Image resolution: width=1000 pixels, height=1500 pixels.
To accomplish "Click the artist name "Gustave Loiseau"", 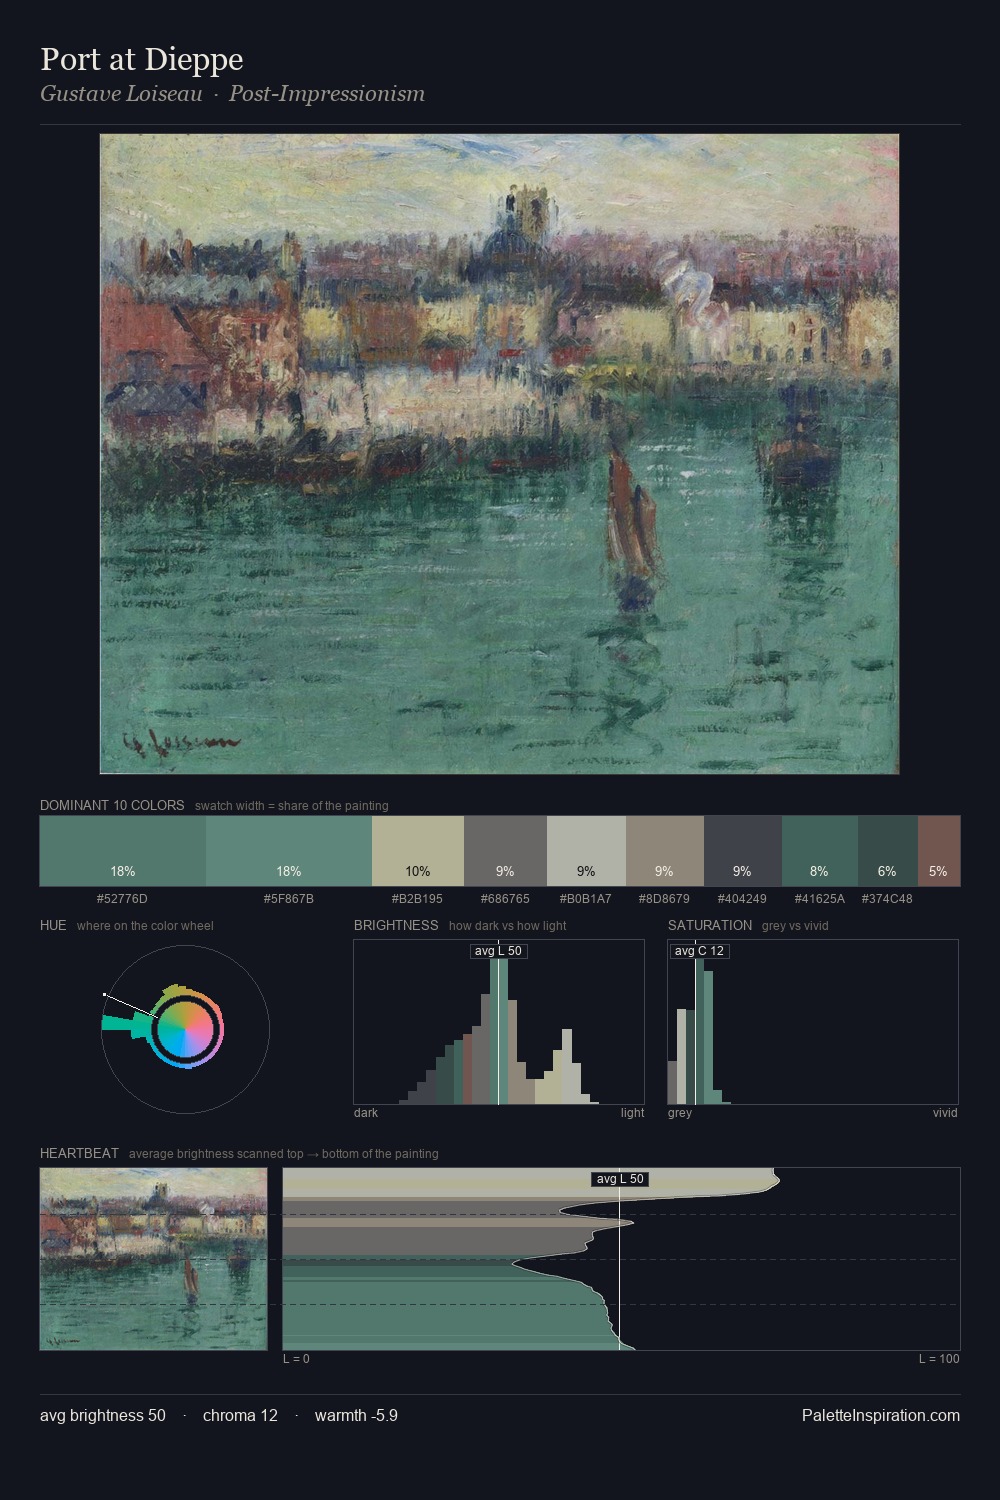I will [x=121, y=94].
